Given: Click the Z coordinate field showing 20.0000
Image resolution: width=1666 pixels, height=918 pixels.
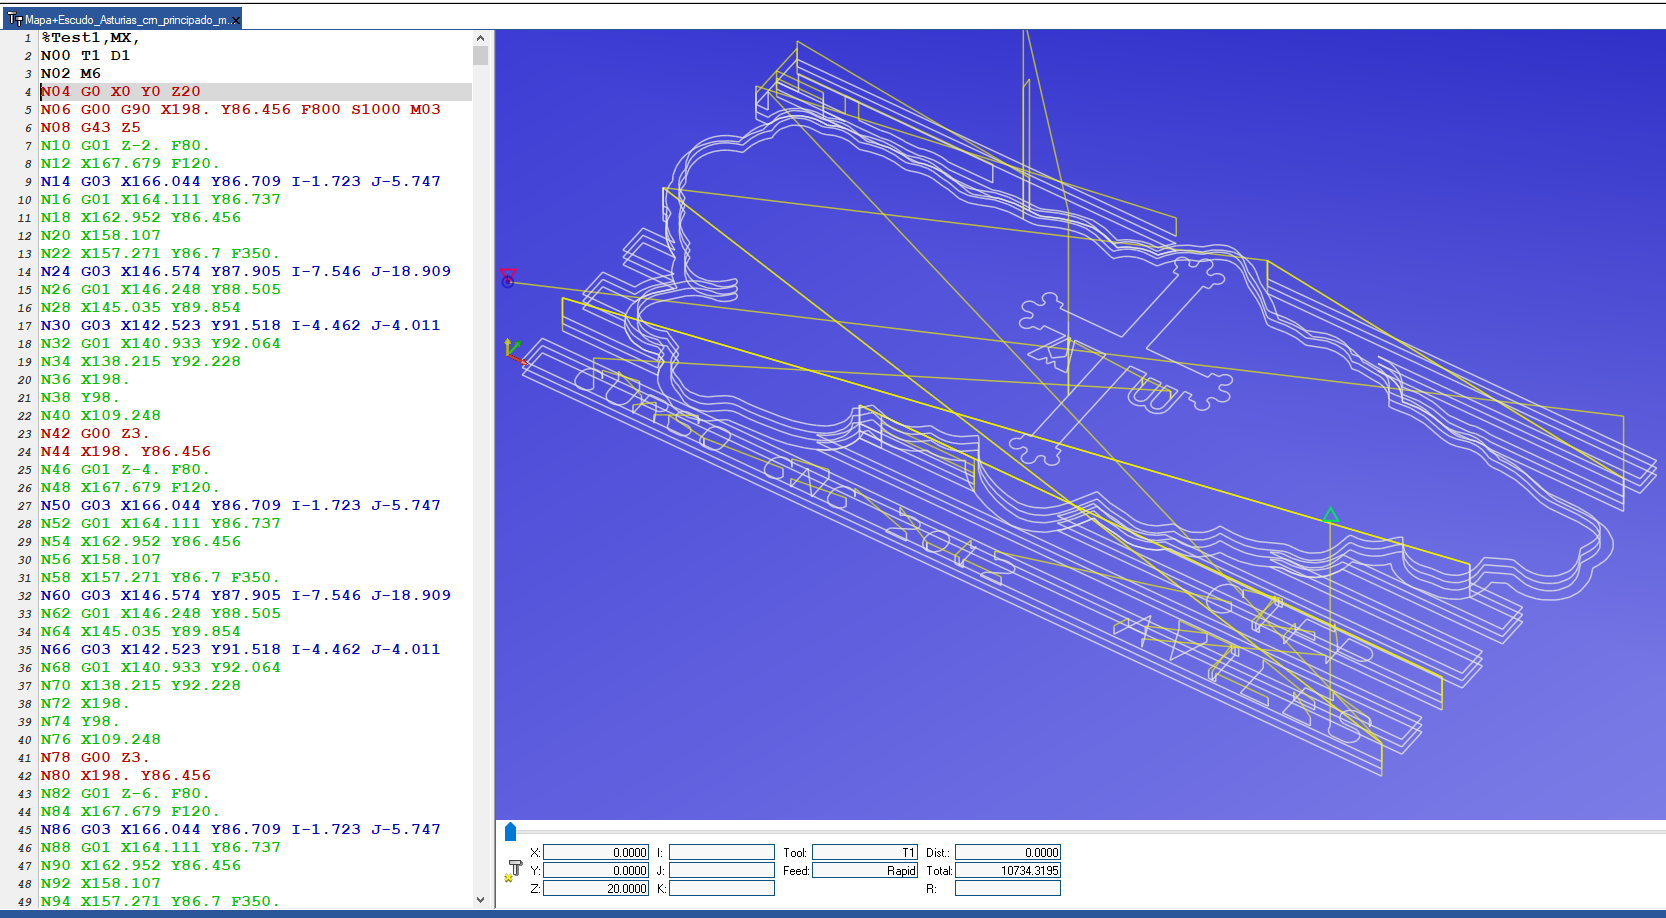Looking at the screenshot, I should tap(595, 888).
